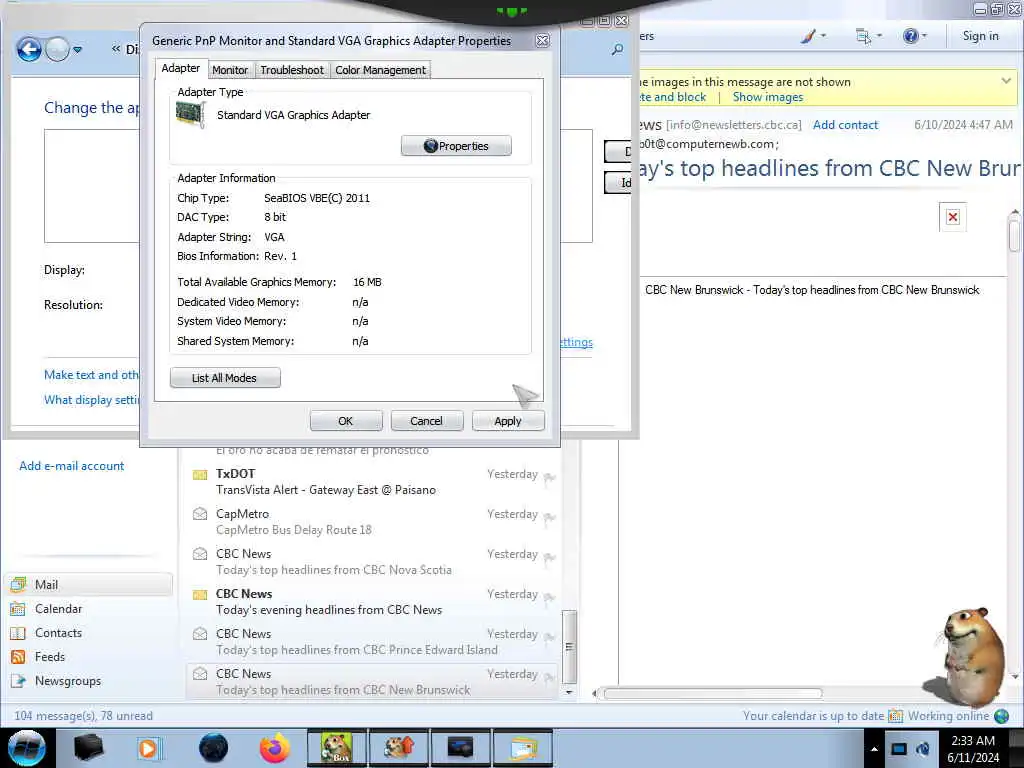Viewport: 1024px width, 768px height.
Task: Click Show images in yellow info bar
Action: click(x=767, y=97)
